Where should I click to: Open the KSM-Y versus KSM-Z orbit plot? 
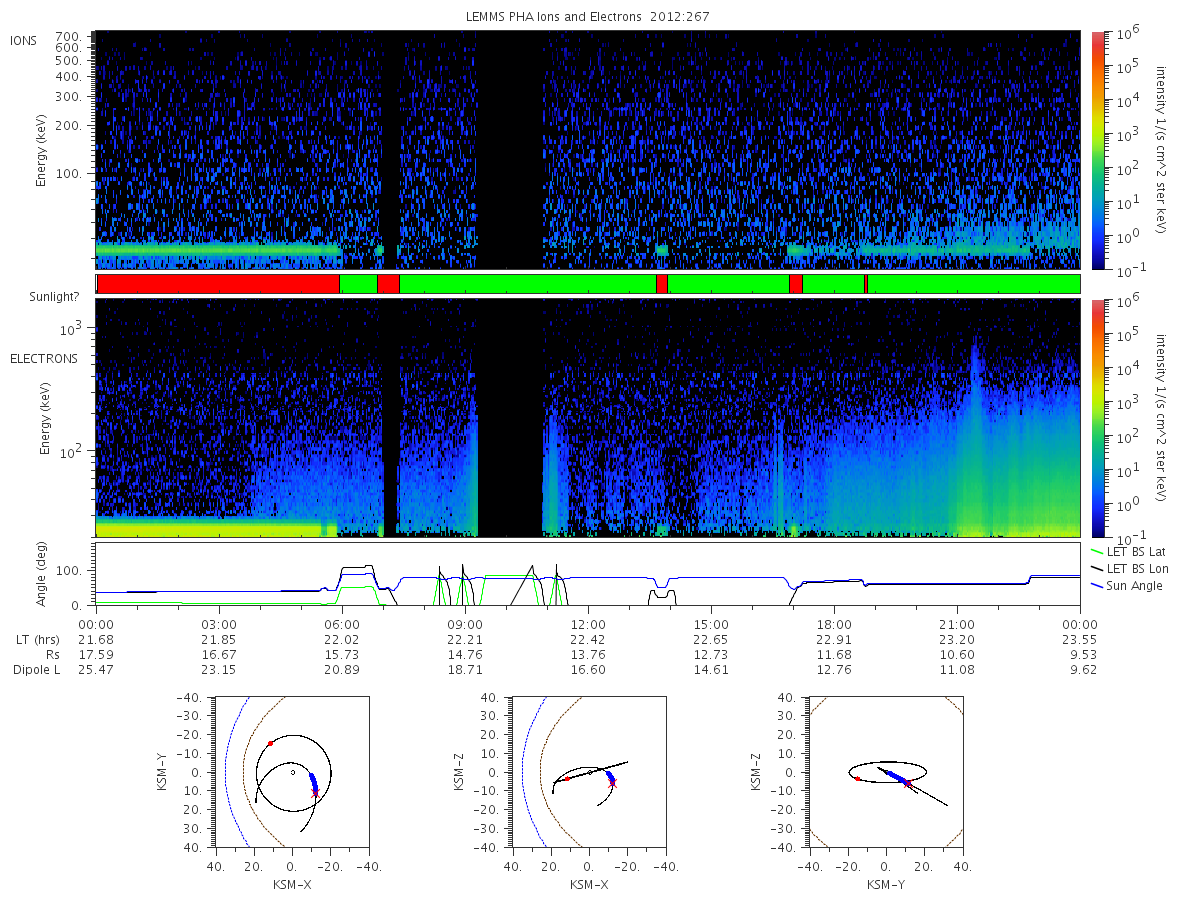point(886,772)
